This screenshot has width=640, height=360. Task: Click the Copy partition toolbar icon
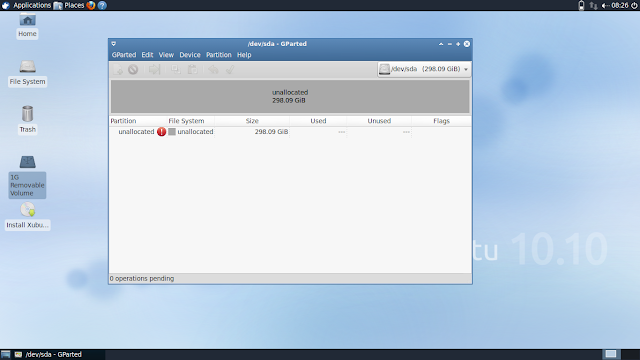point(176,69)
